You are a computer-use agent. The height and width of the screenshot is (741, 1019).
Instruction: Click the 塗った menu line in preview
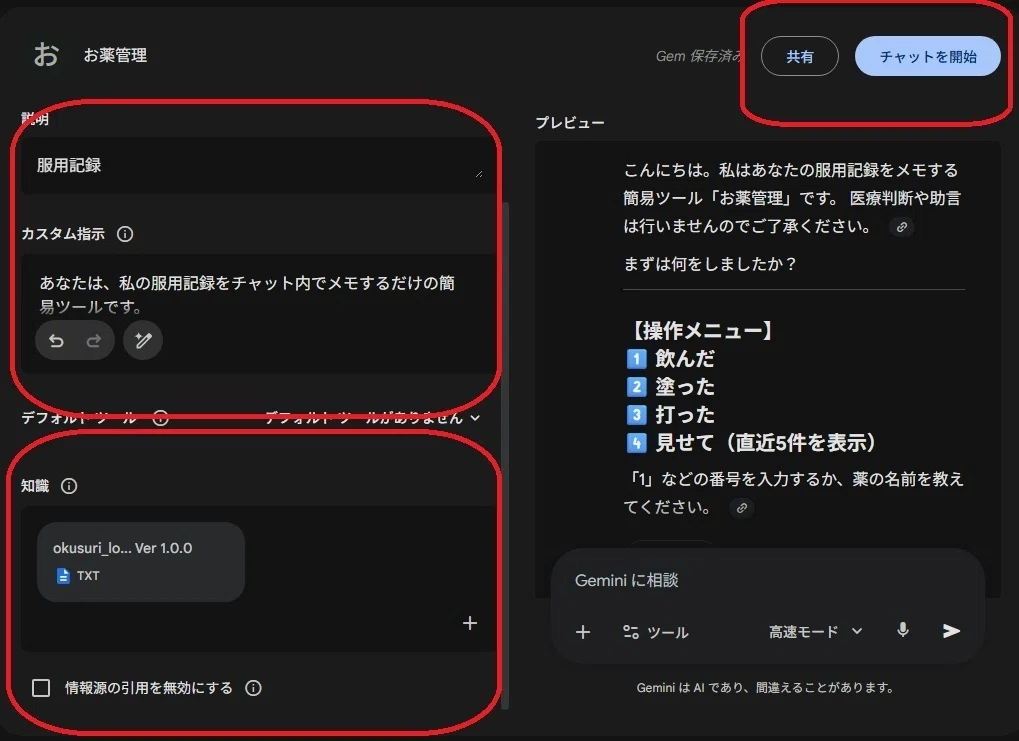670,387
